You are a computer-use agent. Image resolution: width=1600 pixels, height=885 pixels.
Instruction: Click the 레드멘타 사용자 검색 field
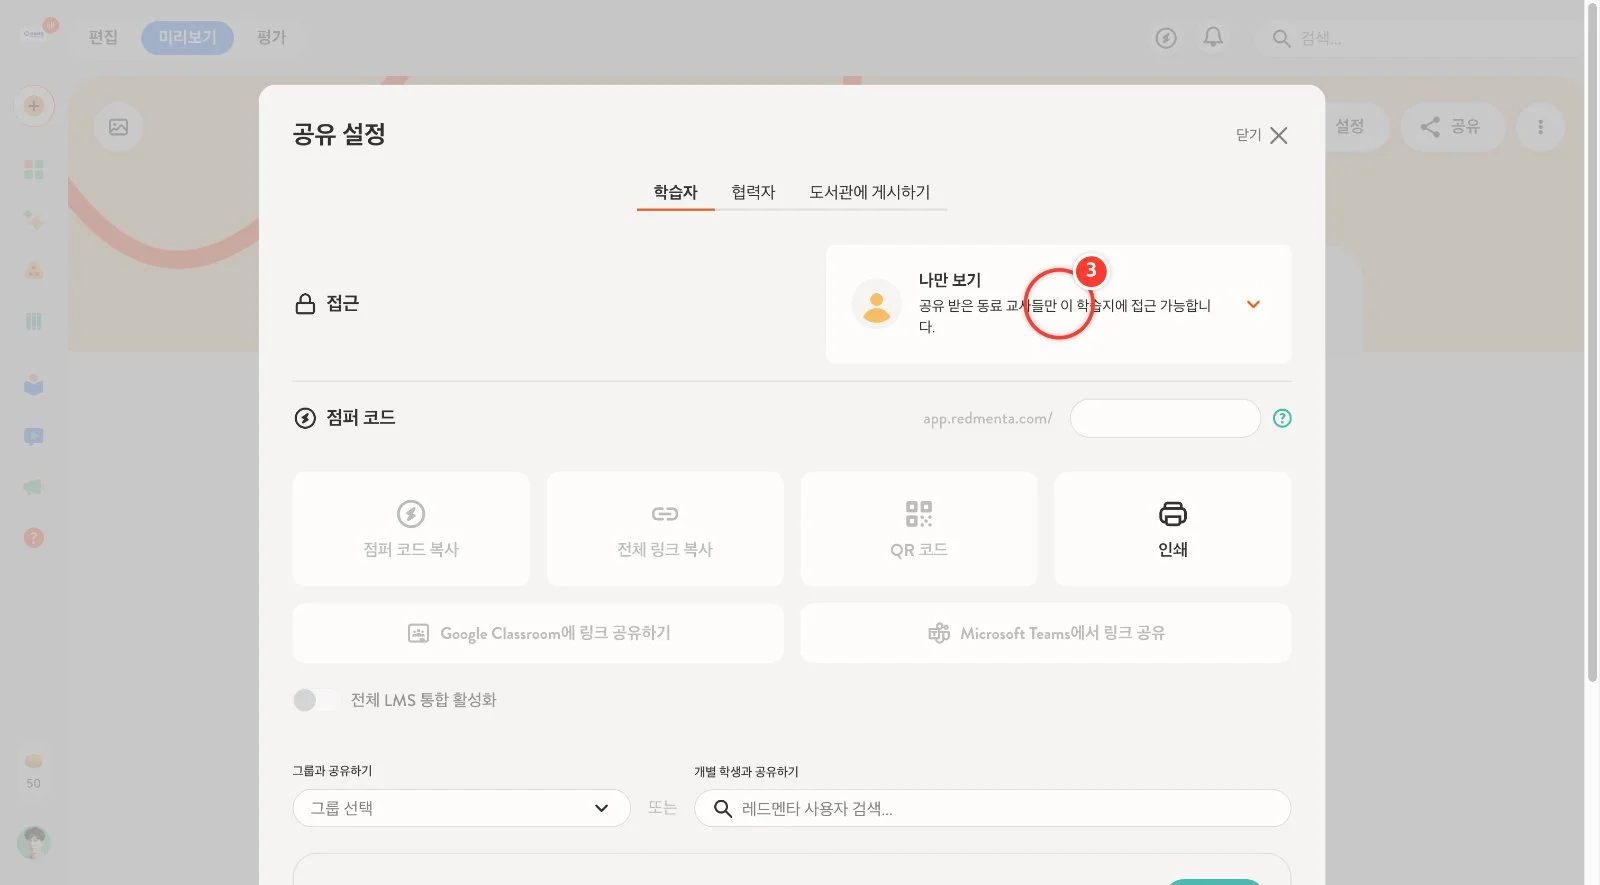(992, 808)
